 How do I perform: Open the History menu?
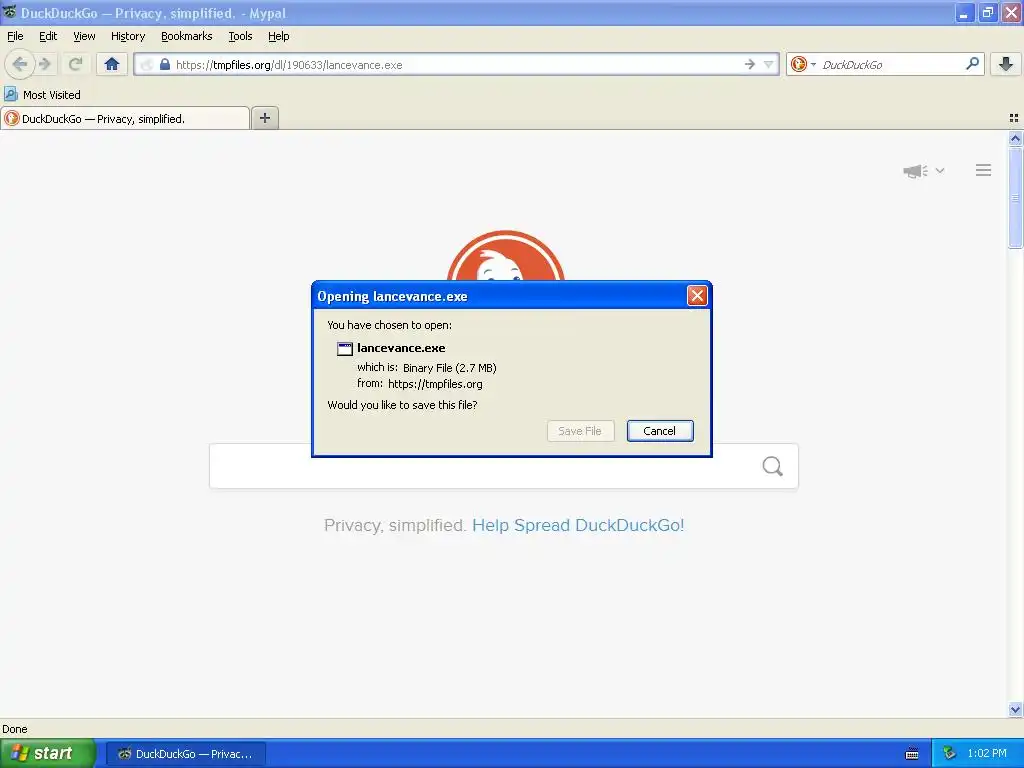click(x=128, y=36)
